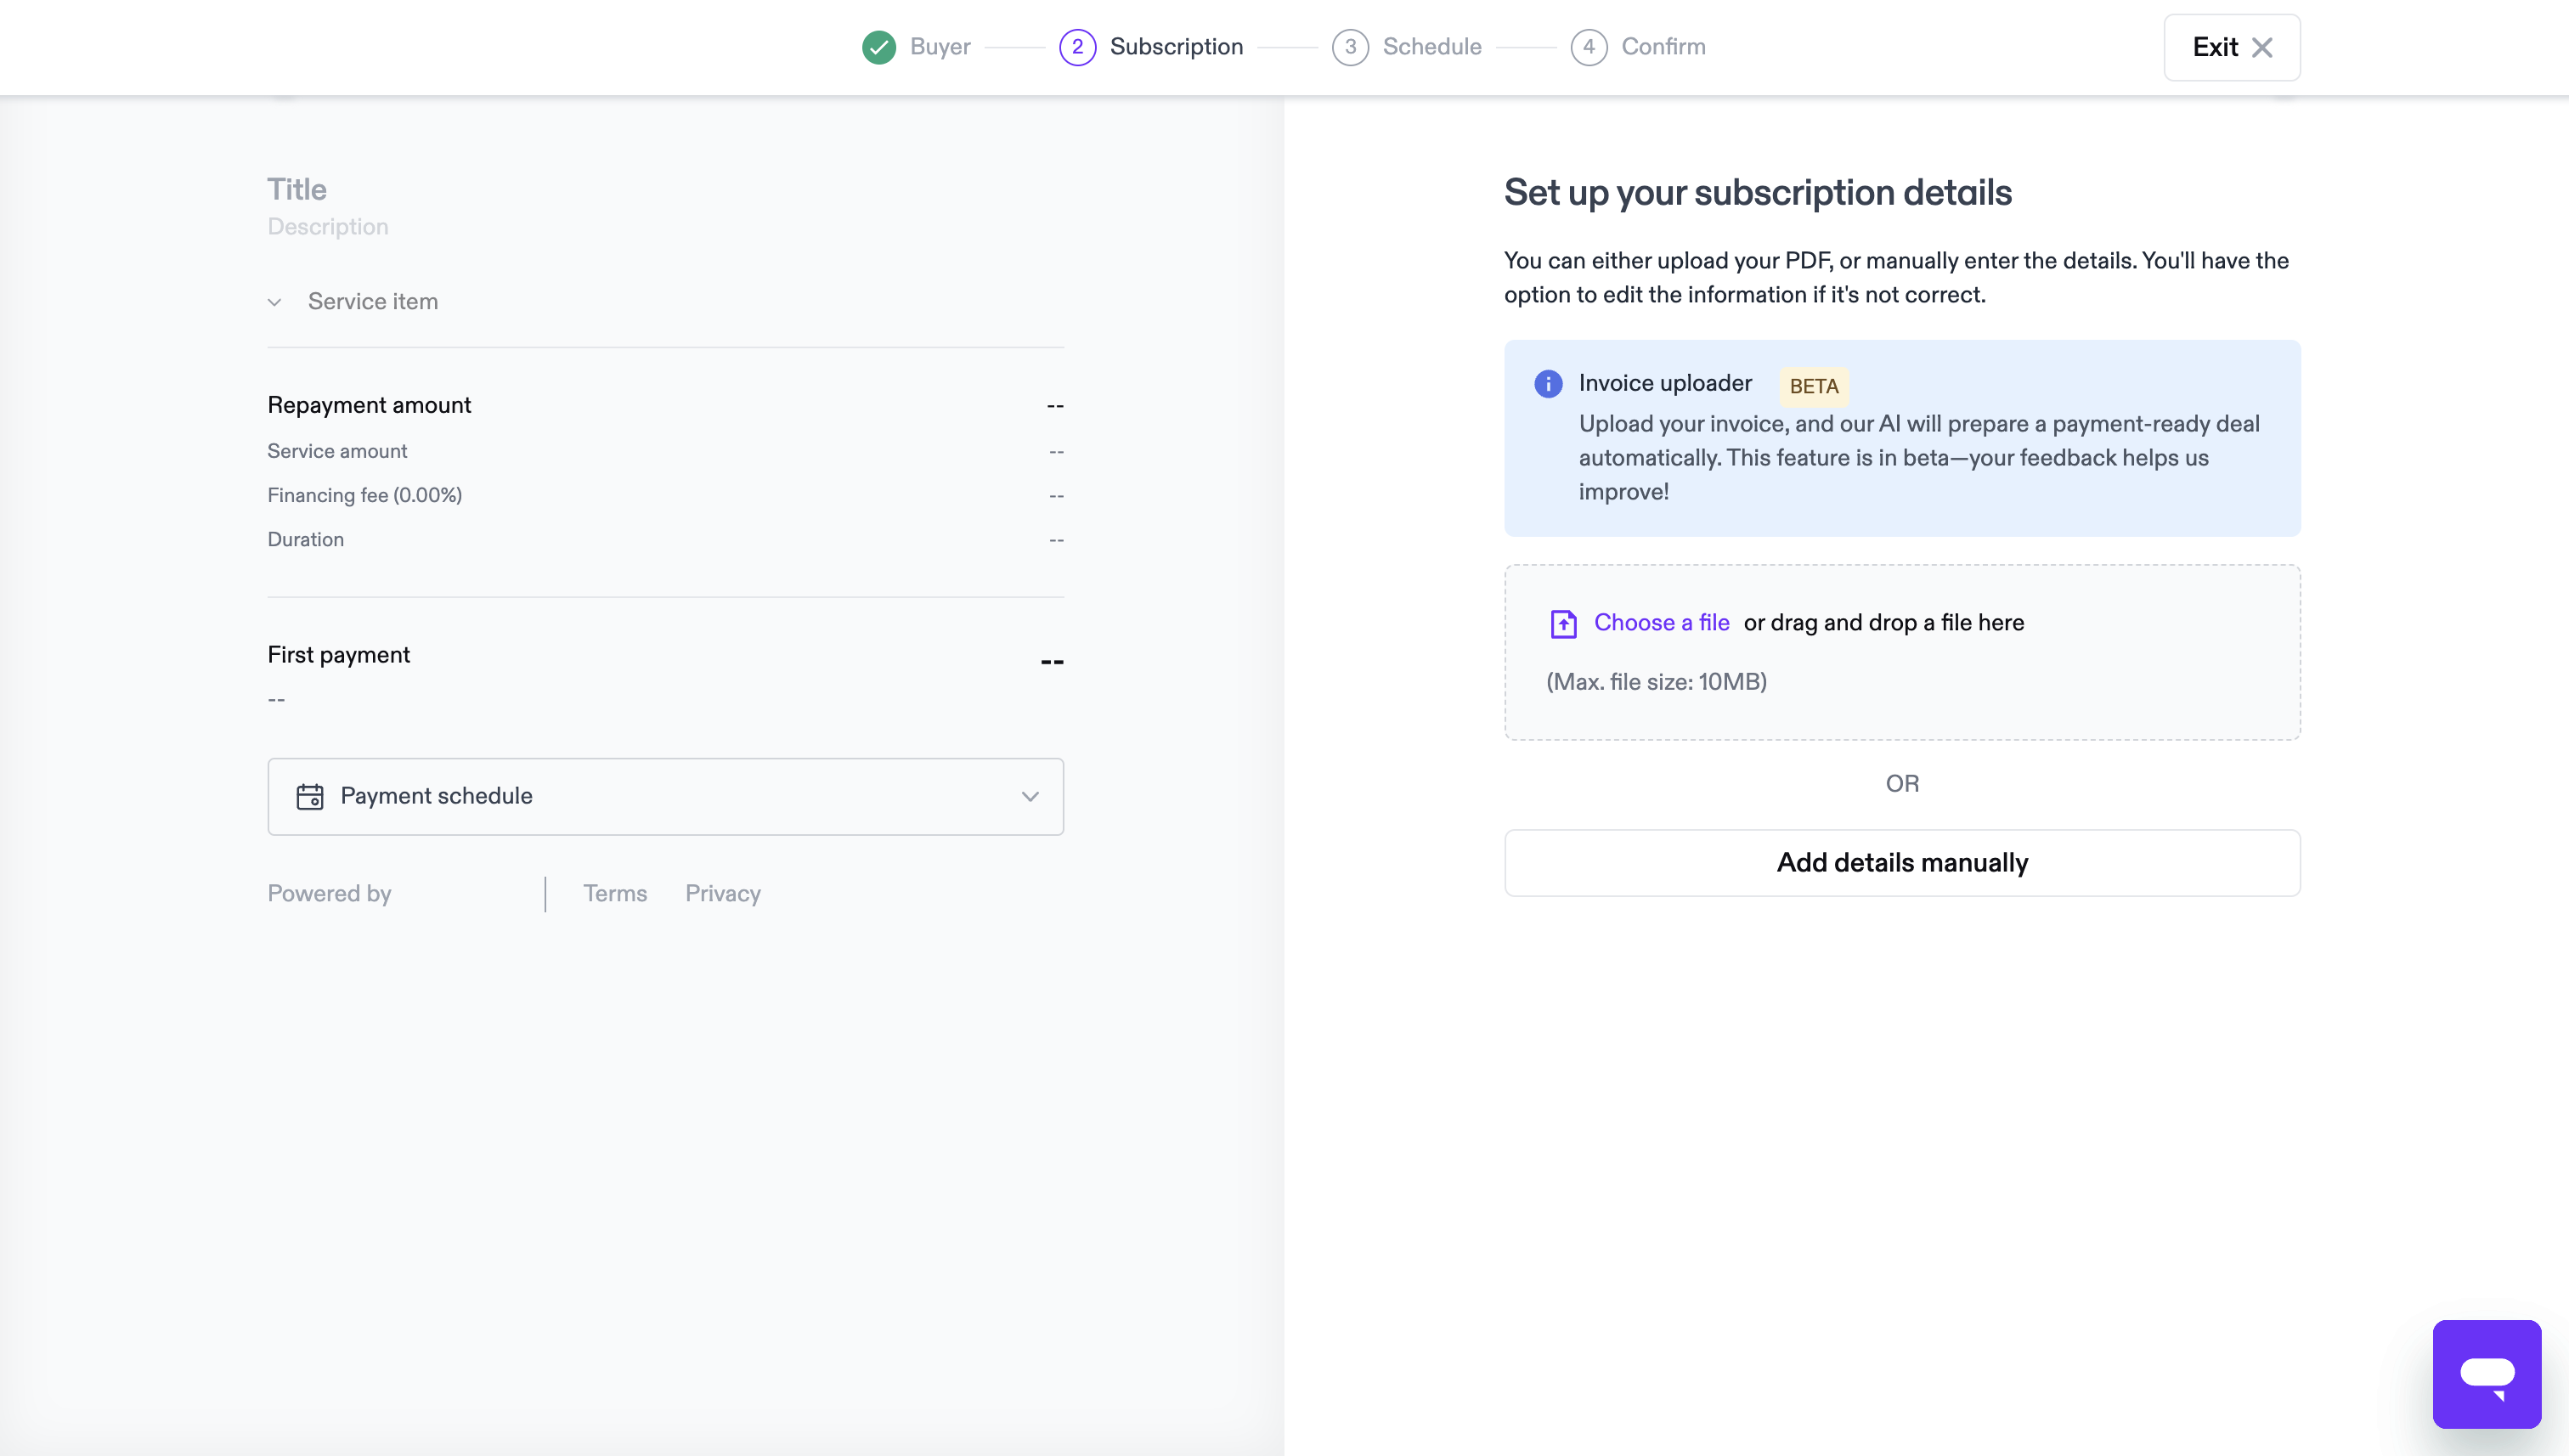Click the Powered by text
Screen dimensions: 2569x1456
point(329,893)
